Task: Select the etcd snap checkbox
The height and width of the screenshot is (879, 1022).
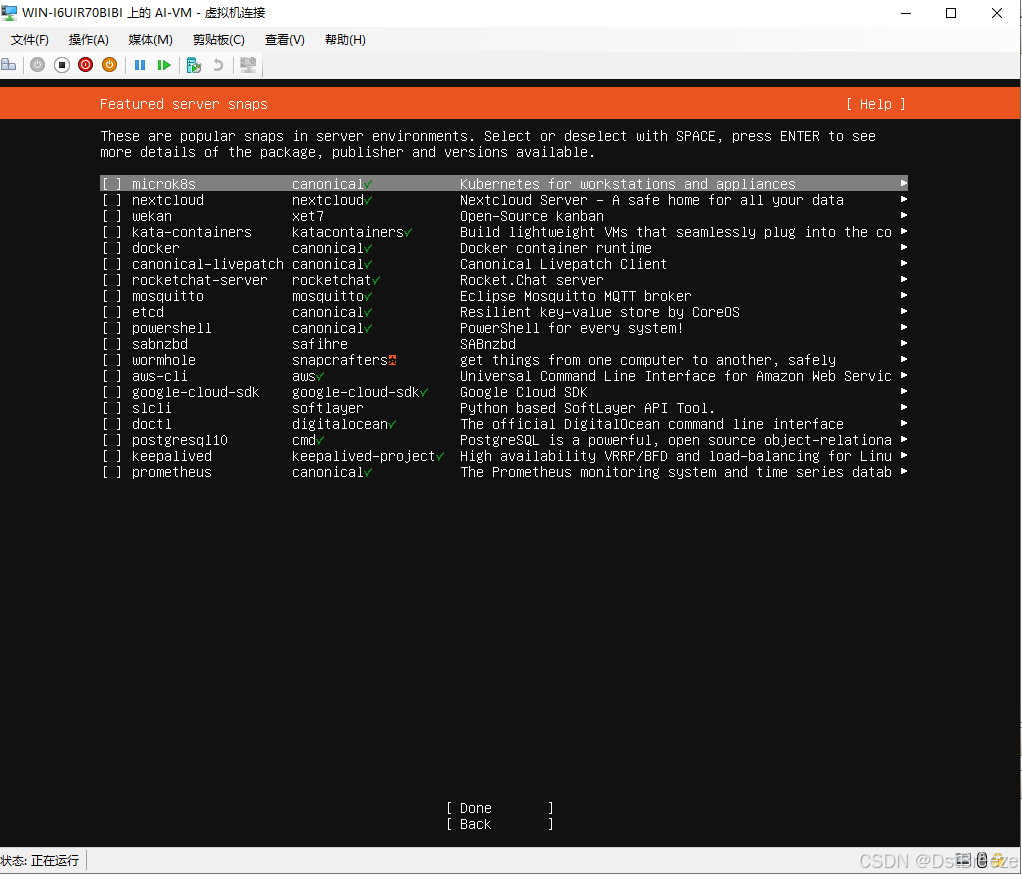Action: (x=111, y=311)
